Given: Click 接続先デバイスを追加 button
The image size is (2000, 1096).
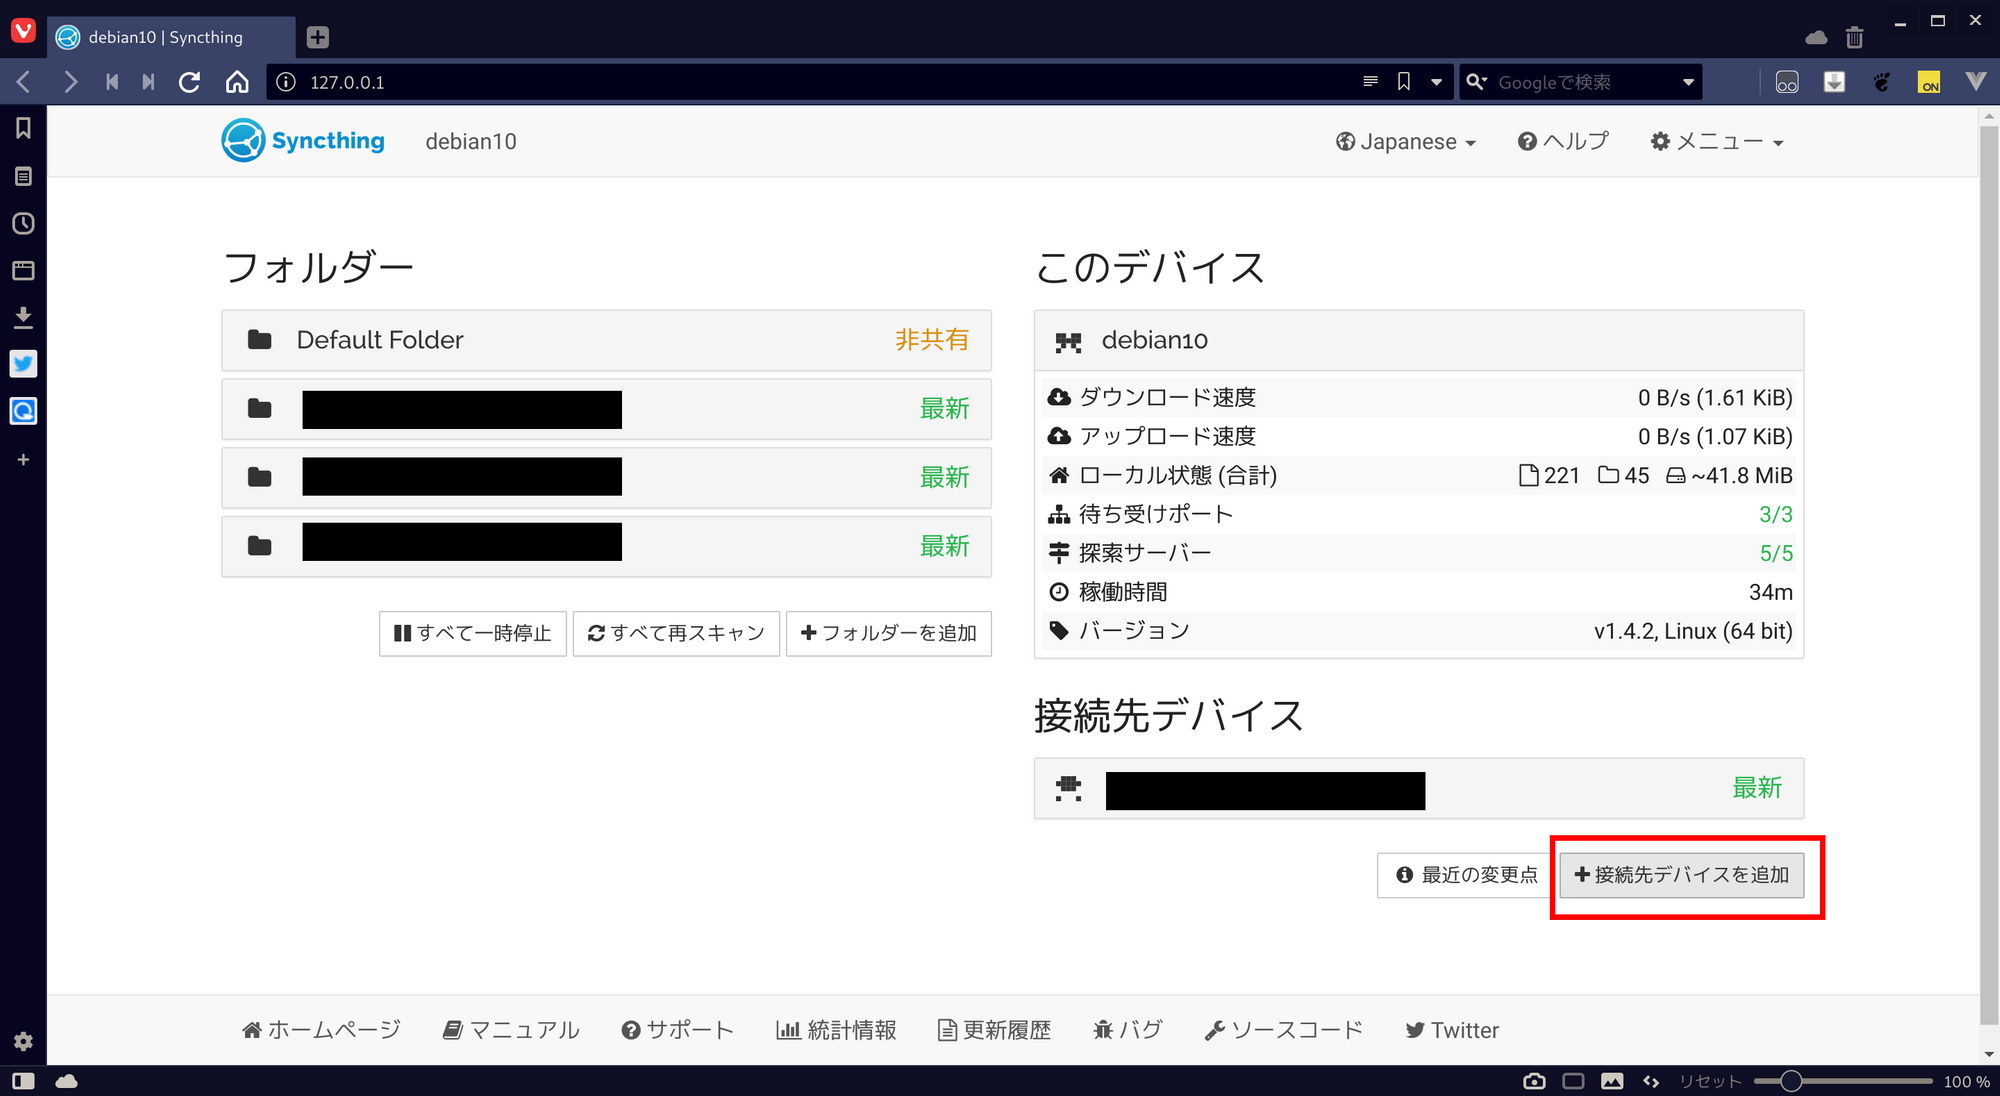Looking at the screenshot, I should (x=1682, y=875).
